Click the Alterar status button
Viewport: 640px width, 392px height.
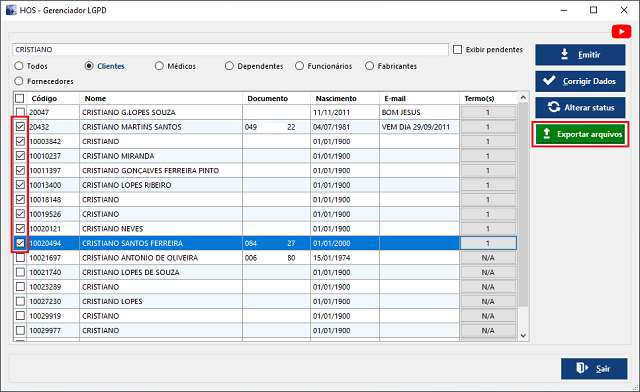tap(580, 107)
